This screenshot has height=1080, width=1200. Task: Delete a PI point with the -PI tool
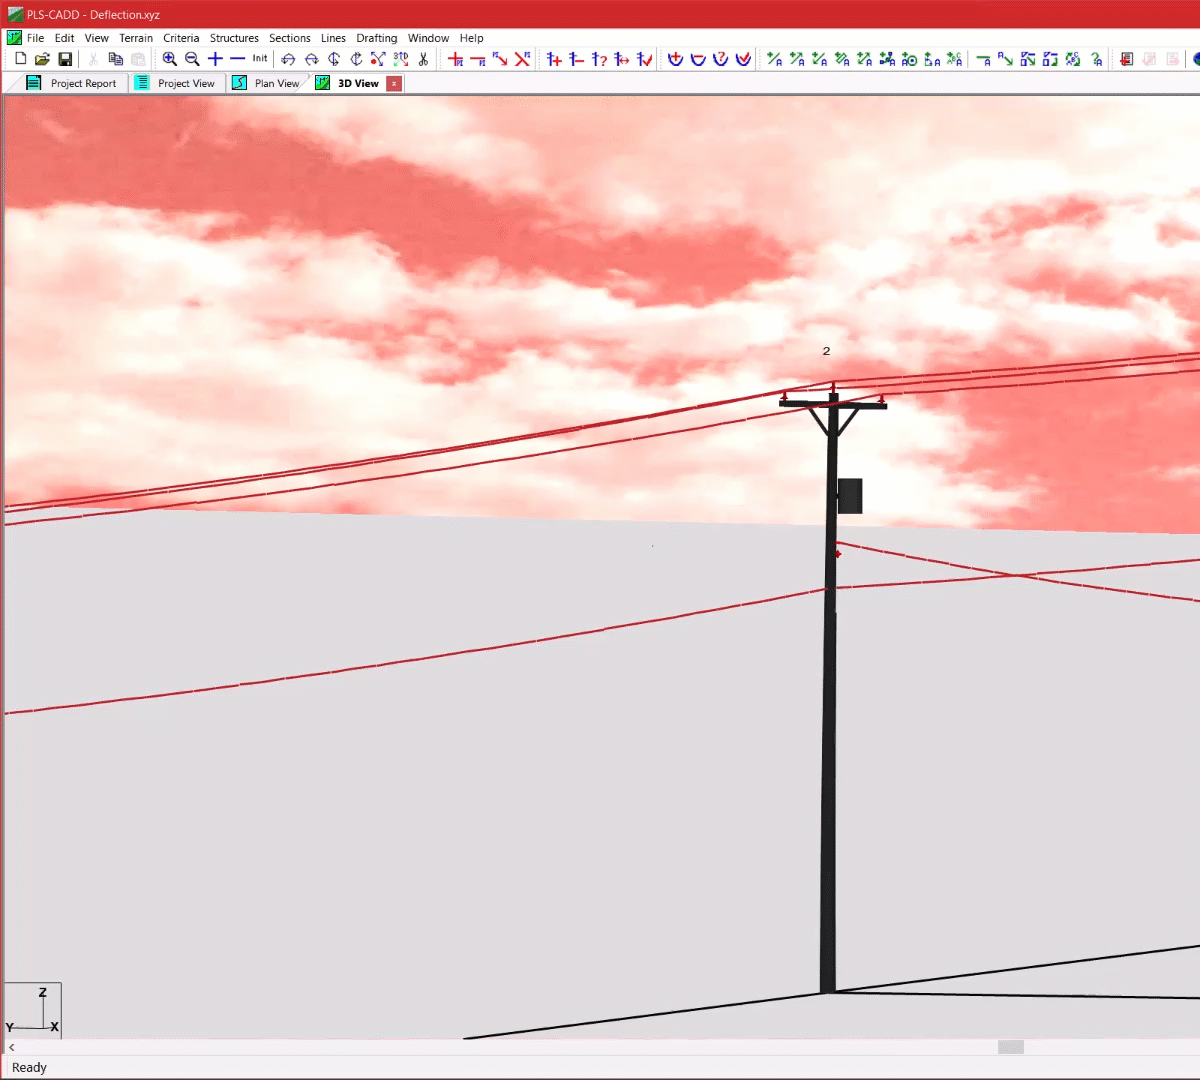[x=478, y=59]
